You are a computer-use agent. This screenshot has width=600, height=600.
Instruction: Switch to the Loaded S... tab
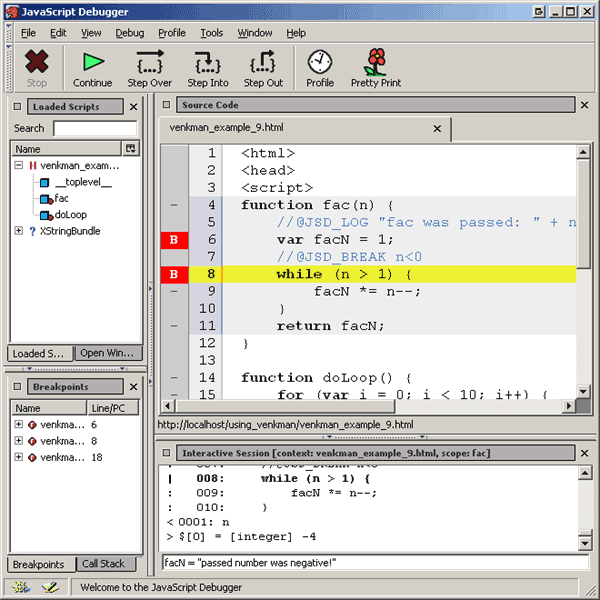(40, 353)
